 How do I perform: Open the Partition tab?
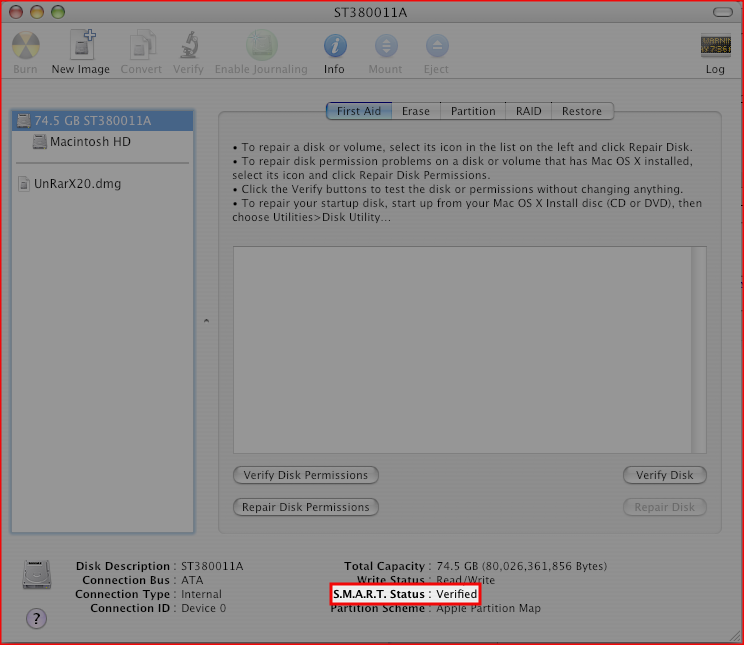(x=473, y=111)
